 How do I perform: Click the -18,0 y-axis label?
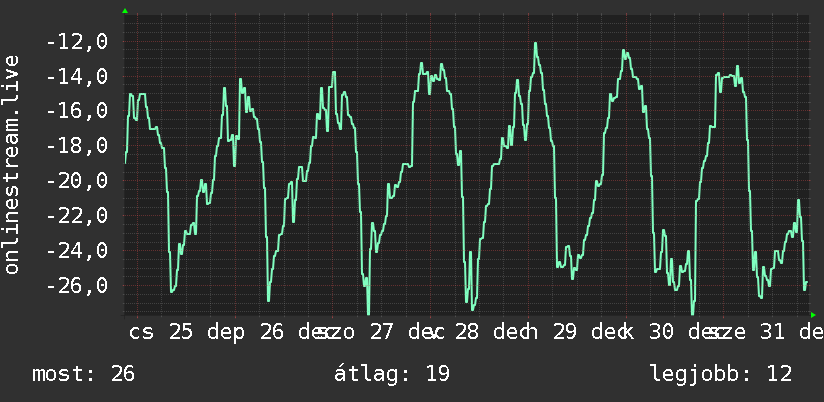pyautogui.click(x=77, y=146)
